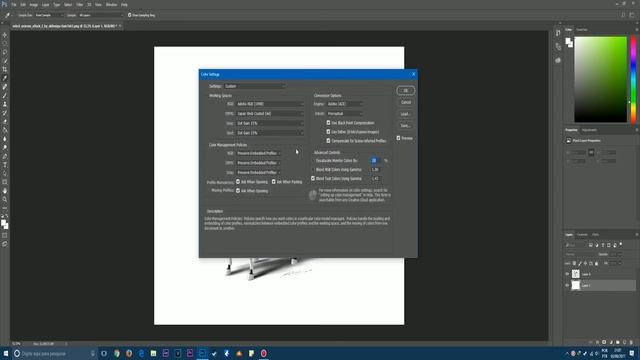Open the RGB working space dropdown
Viewport: 640px width, 360px height.
pos(270,104)
